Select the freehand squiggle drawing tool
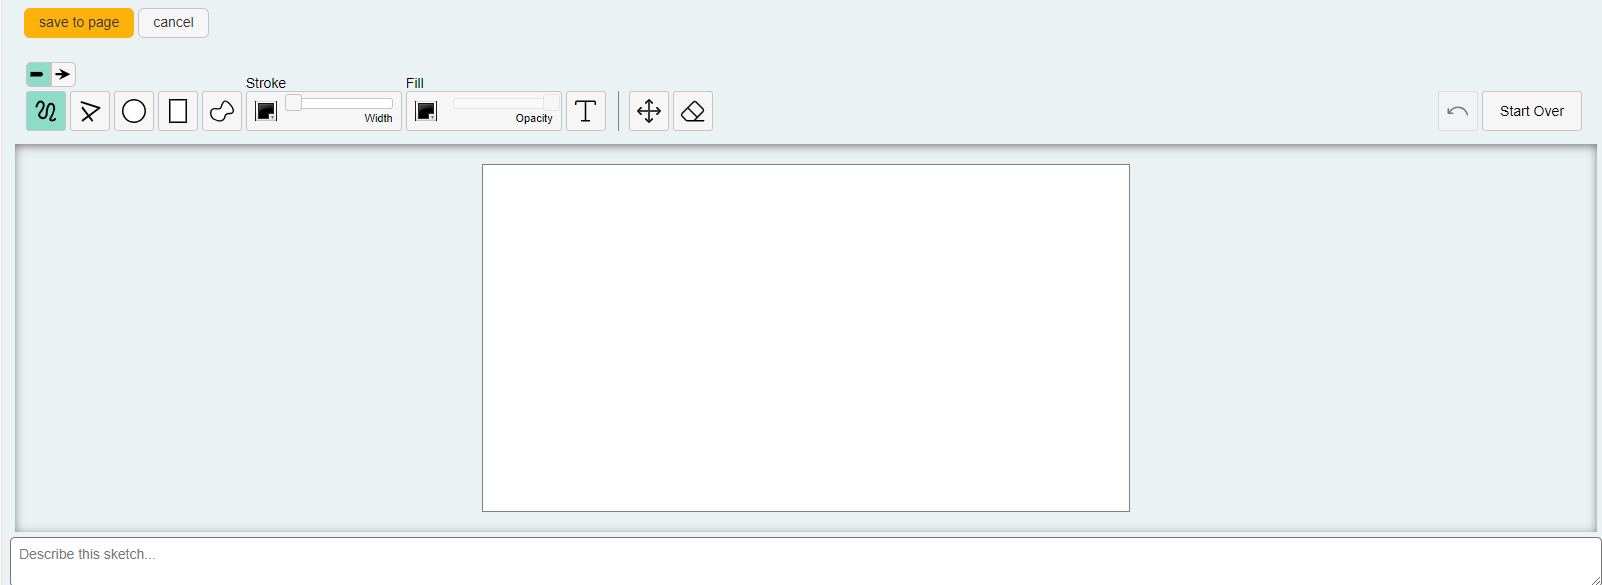The height and width of the screenshot is (585, 1602). [x=46, y=111]
